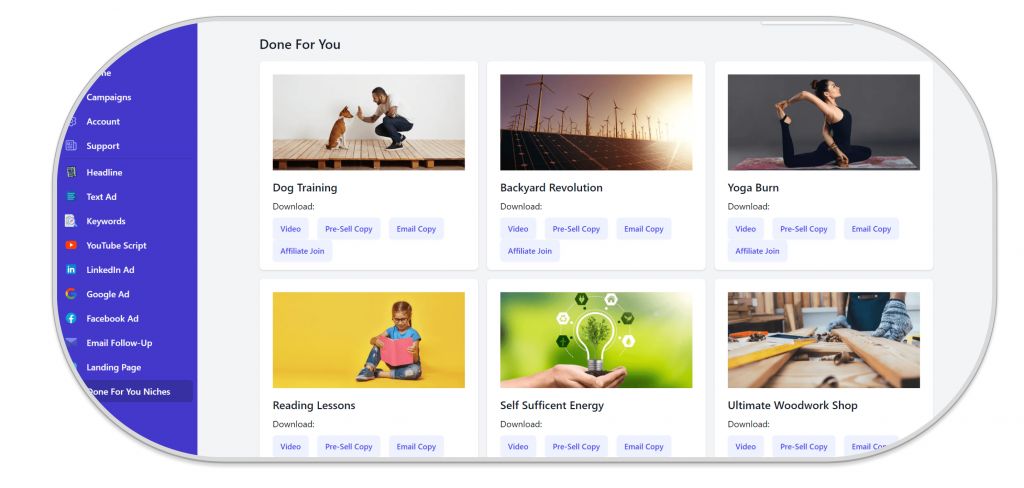Click the Self Sufficent Energy lightbulb image
1024x488 pixels.
[x=596, y=340]
